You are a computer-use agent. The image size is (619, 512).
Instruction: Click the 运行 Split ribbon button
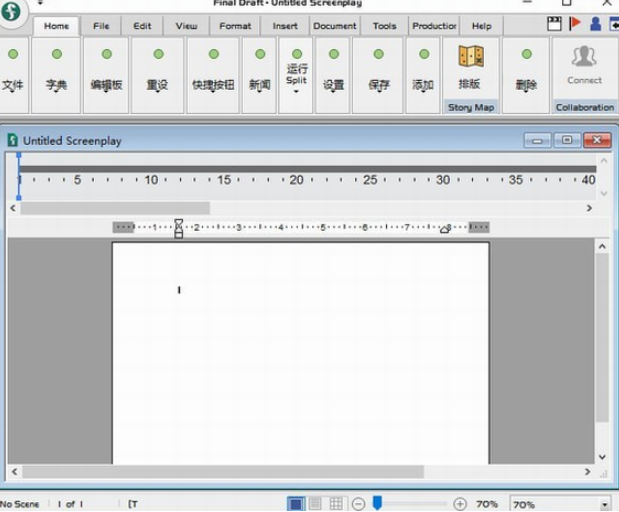point(296,75)
